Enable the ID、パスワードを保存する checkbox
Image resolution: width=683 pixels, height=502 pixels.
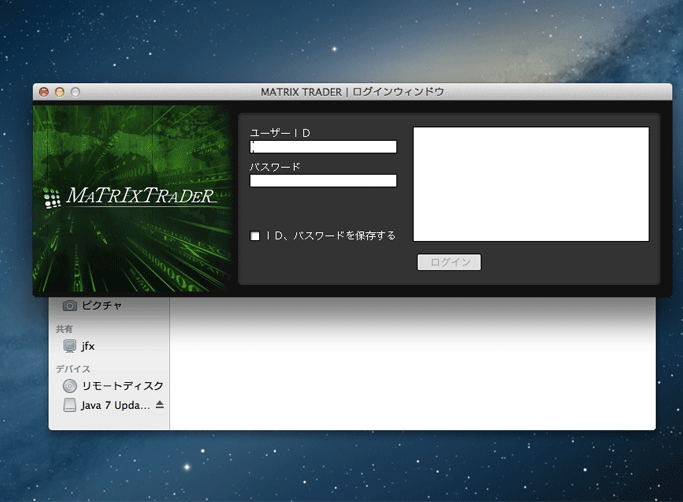click(255, 236)
